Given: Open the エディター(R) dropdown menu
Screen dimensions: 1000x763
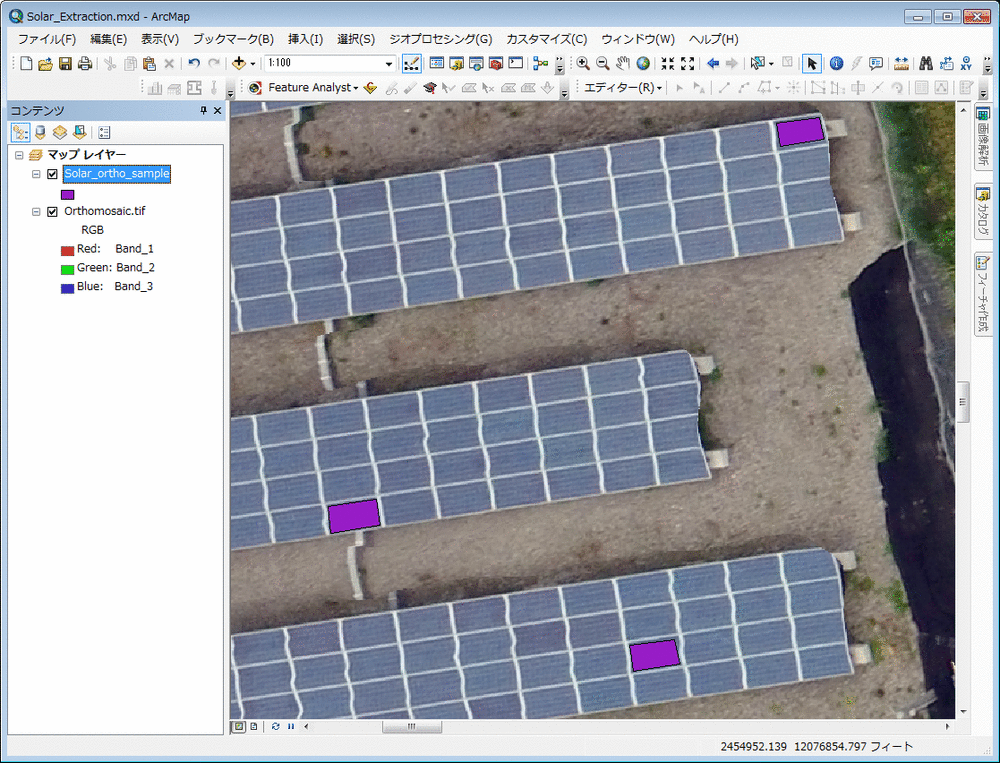Looking at the screenshot, I should (623, 88).
